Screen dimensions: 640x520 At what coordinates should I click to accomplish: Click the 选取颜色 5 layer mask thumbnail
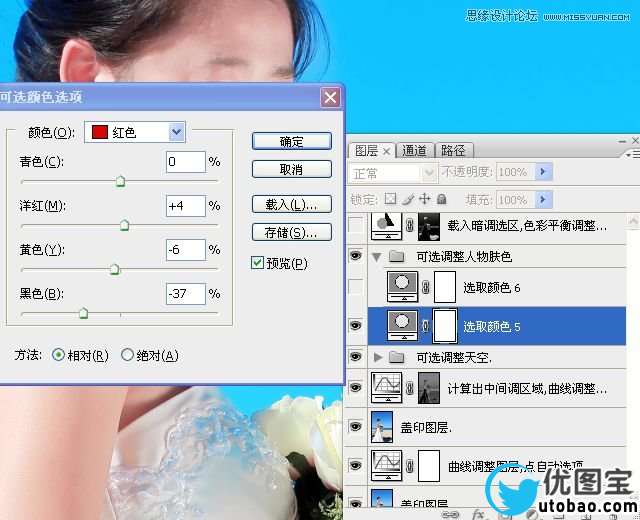(444, 326)
